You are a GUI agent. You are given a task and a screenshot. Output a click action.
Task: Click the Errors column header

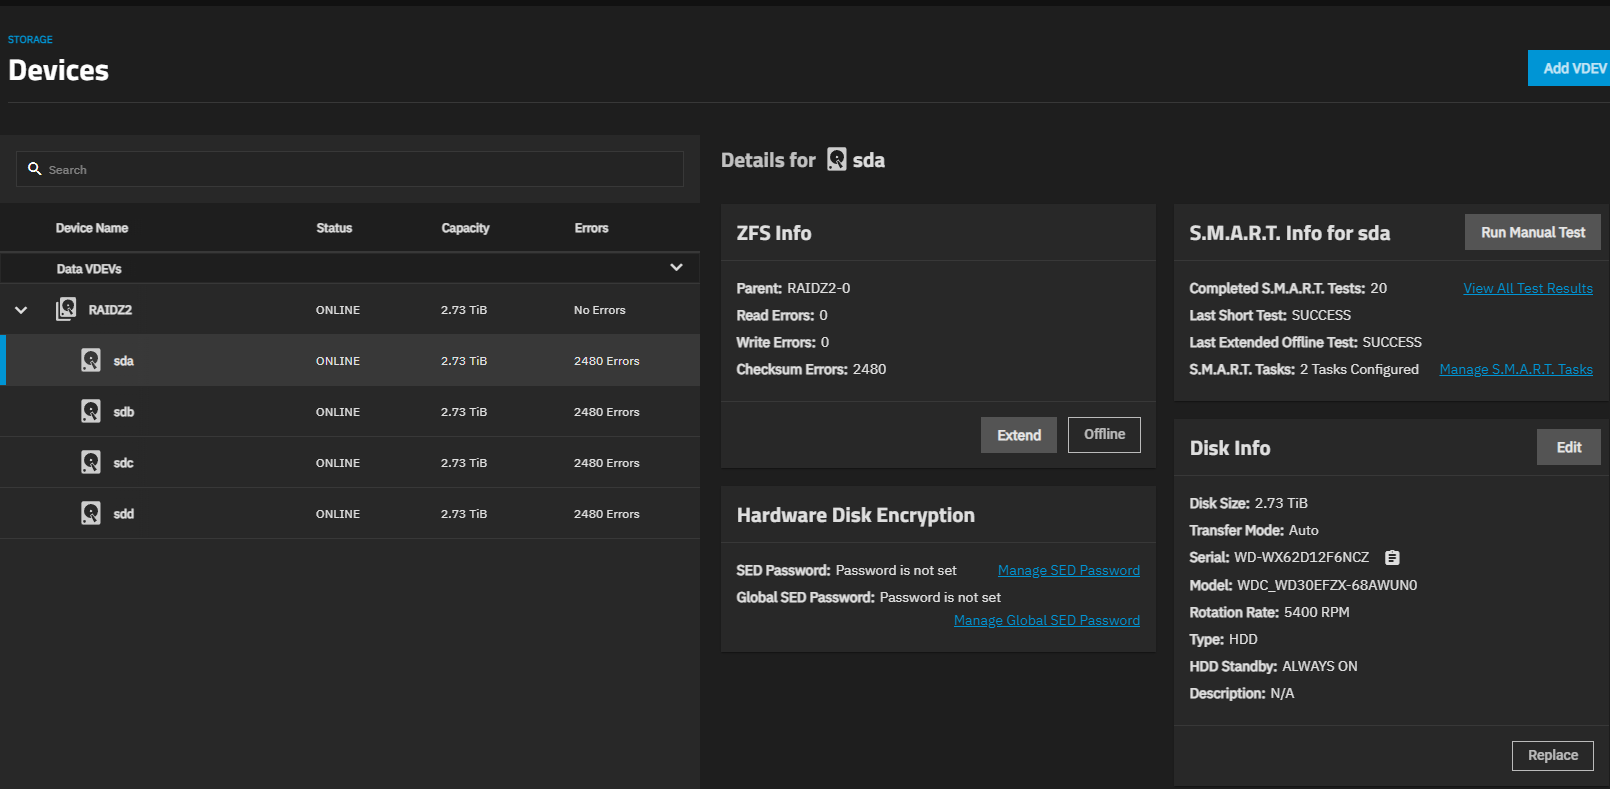[x=591, y=228]
